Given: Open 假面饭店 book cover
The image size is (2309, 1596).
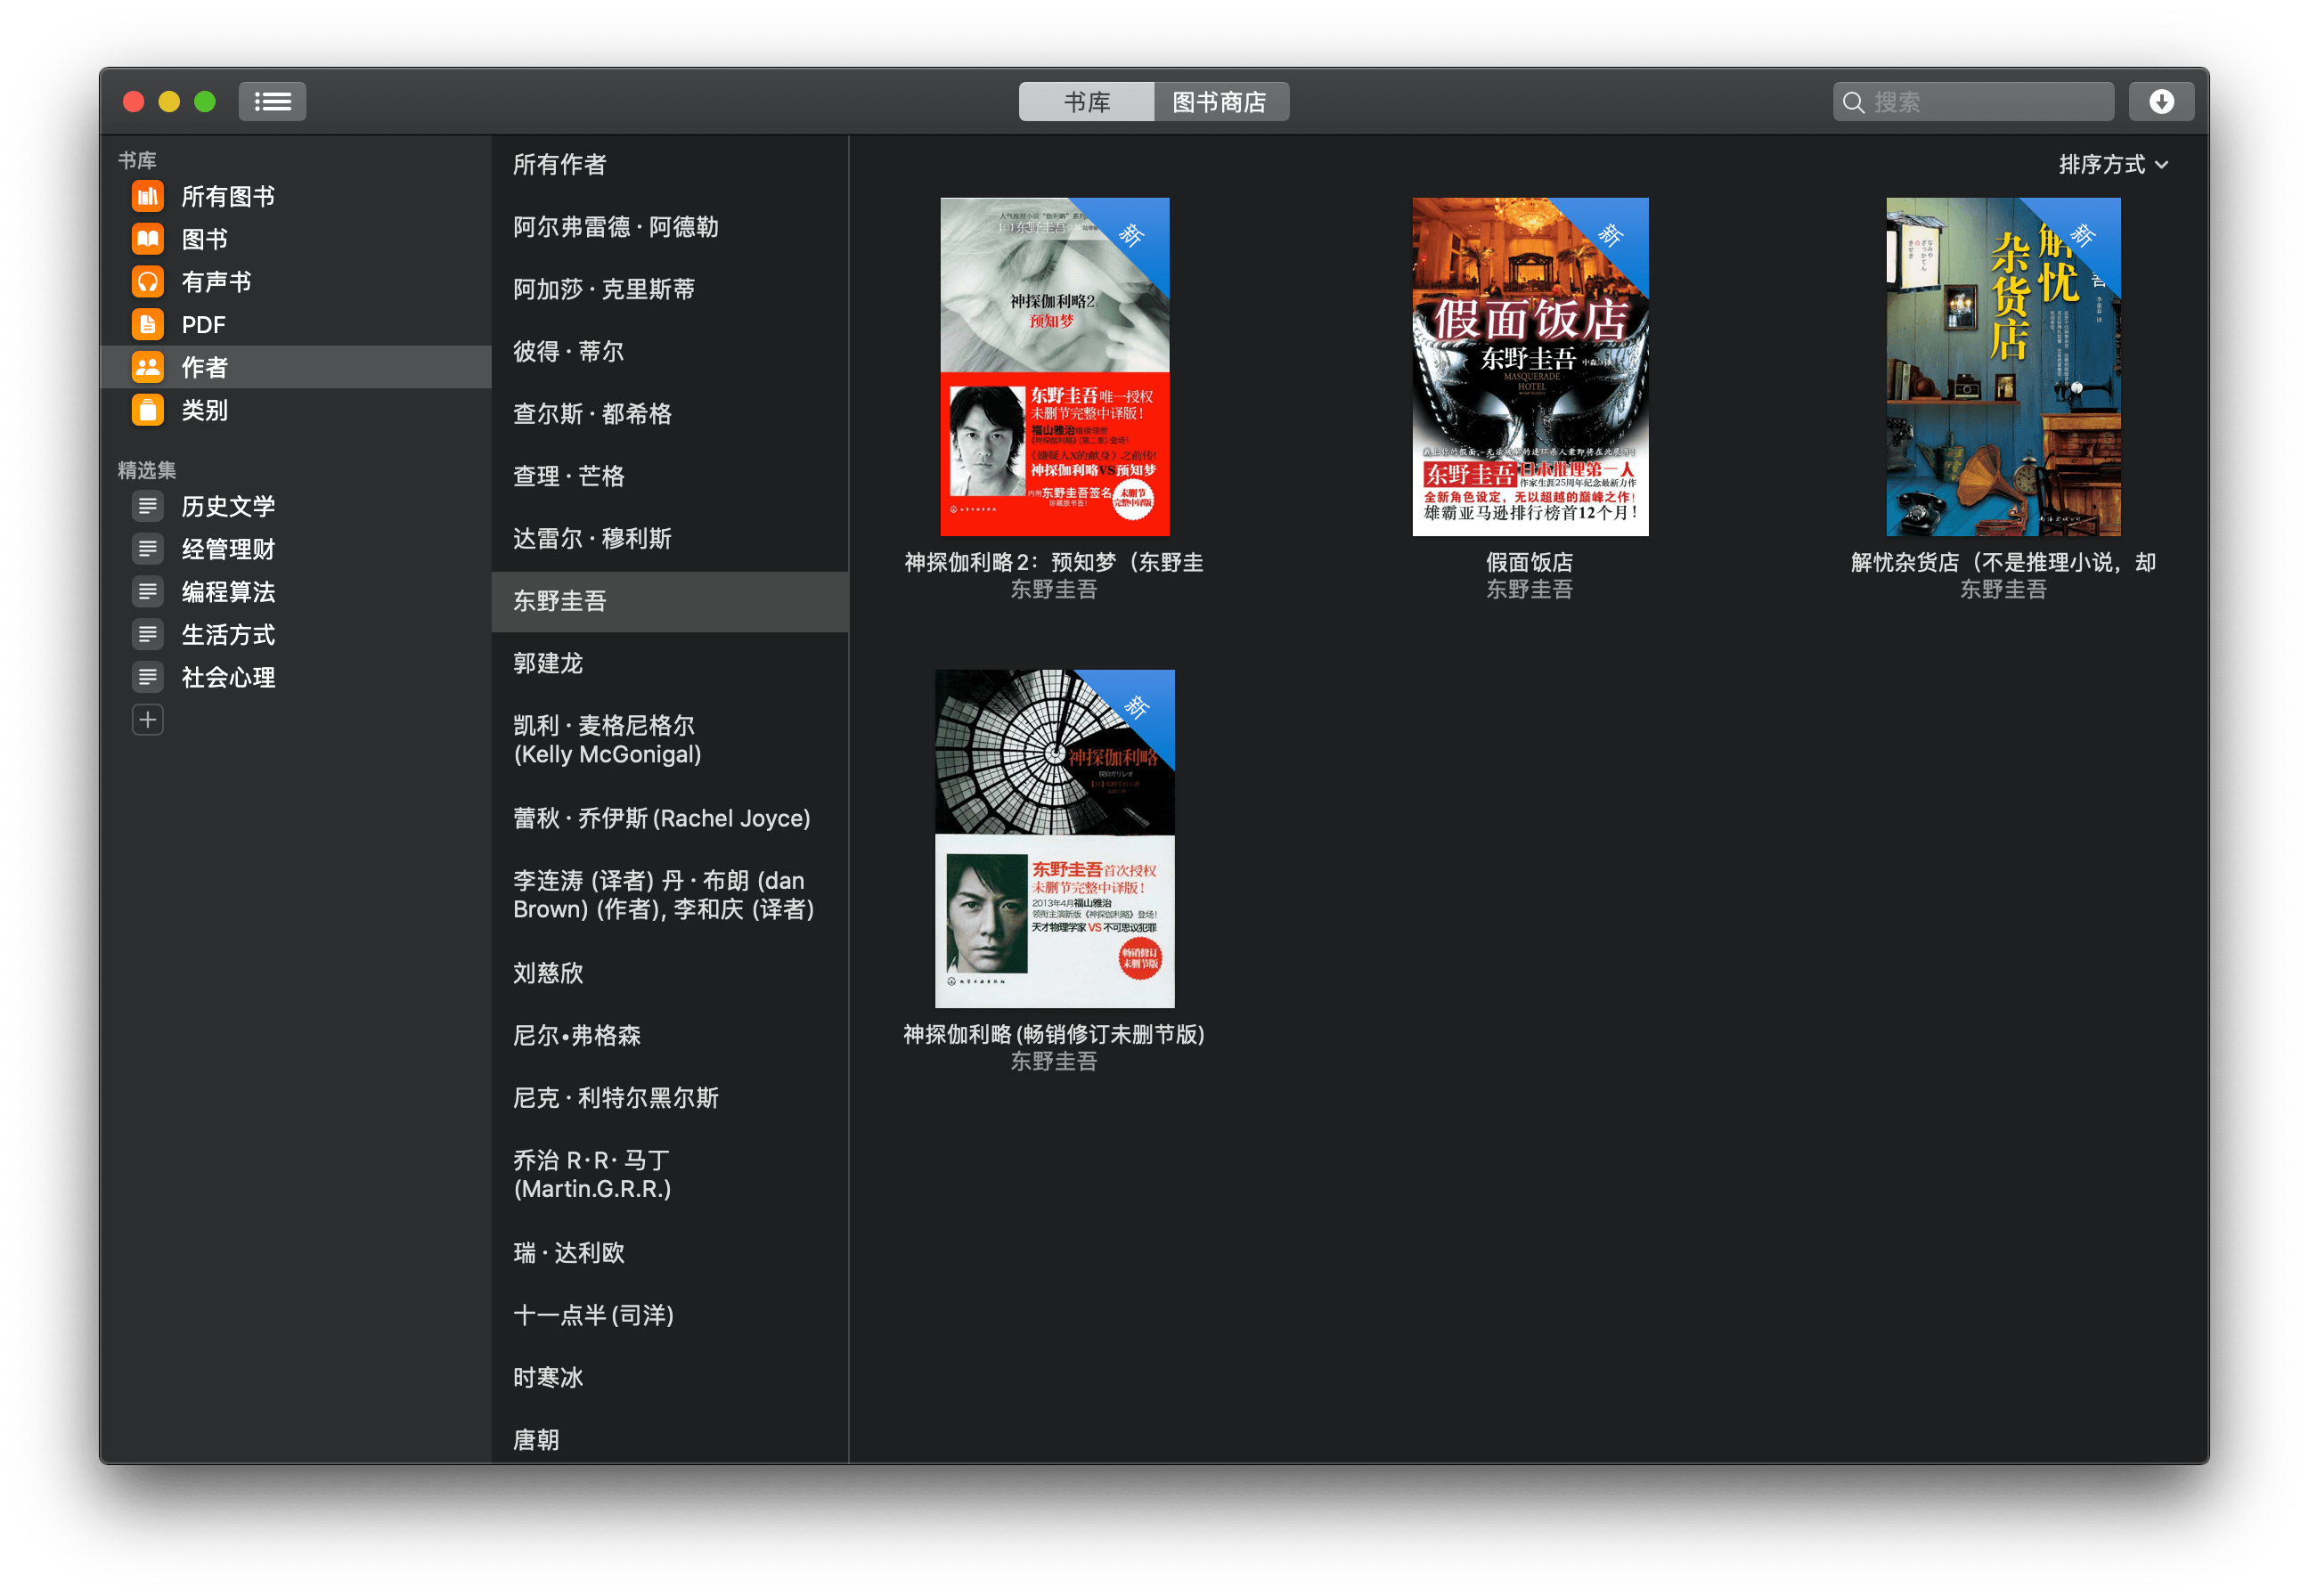Looking at the screenshot, I should pyautogui.click(x=1530, y=367).
